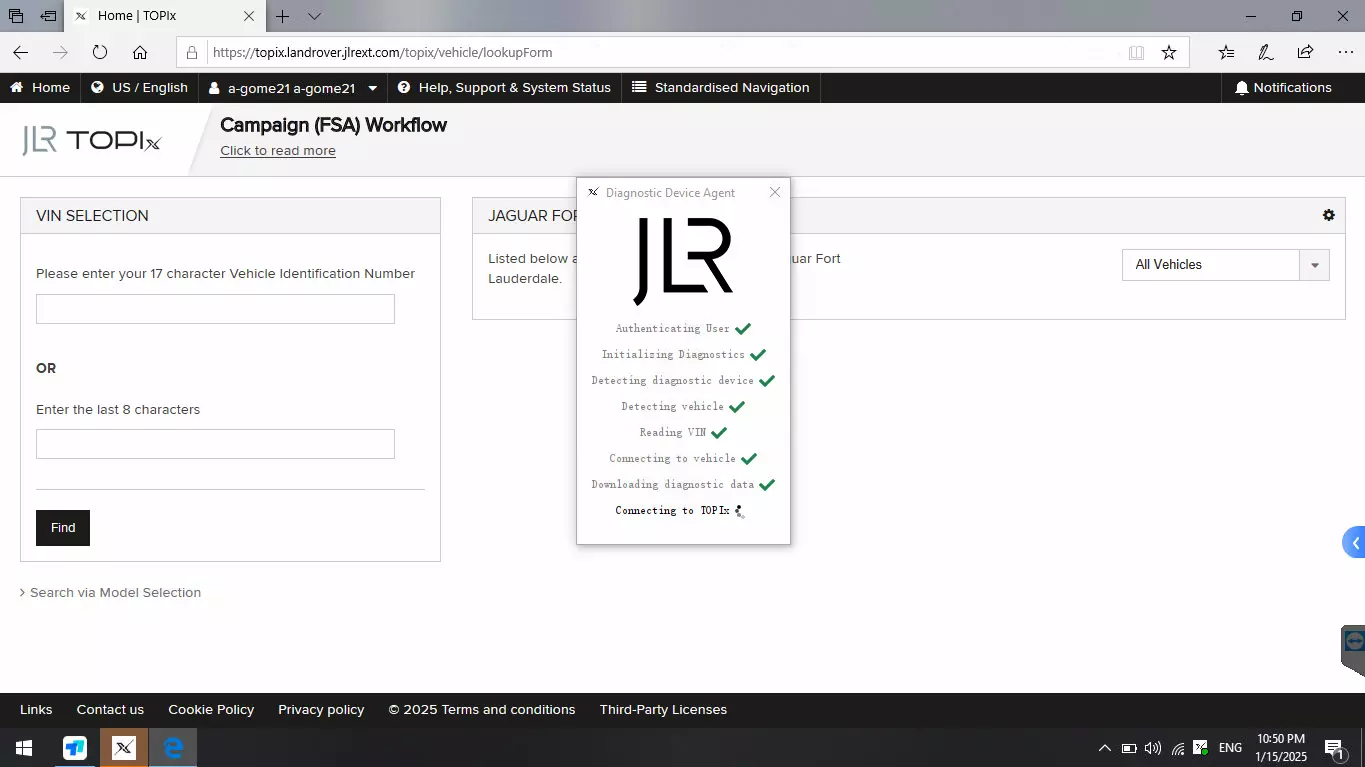
Task: Set these tabs aside icon
Action: point(48,16)
